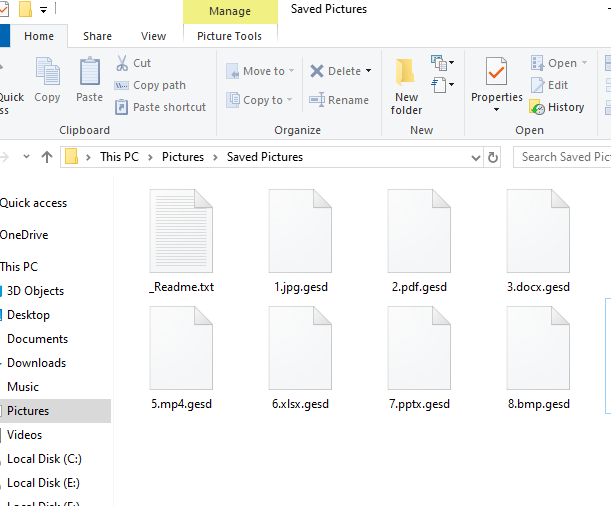Click the Cut scissors icon
This screenshot has height=506, width=611.
coord(122,63)
